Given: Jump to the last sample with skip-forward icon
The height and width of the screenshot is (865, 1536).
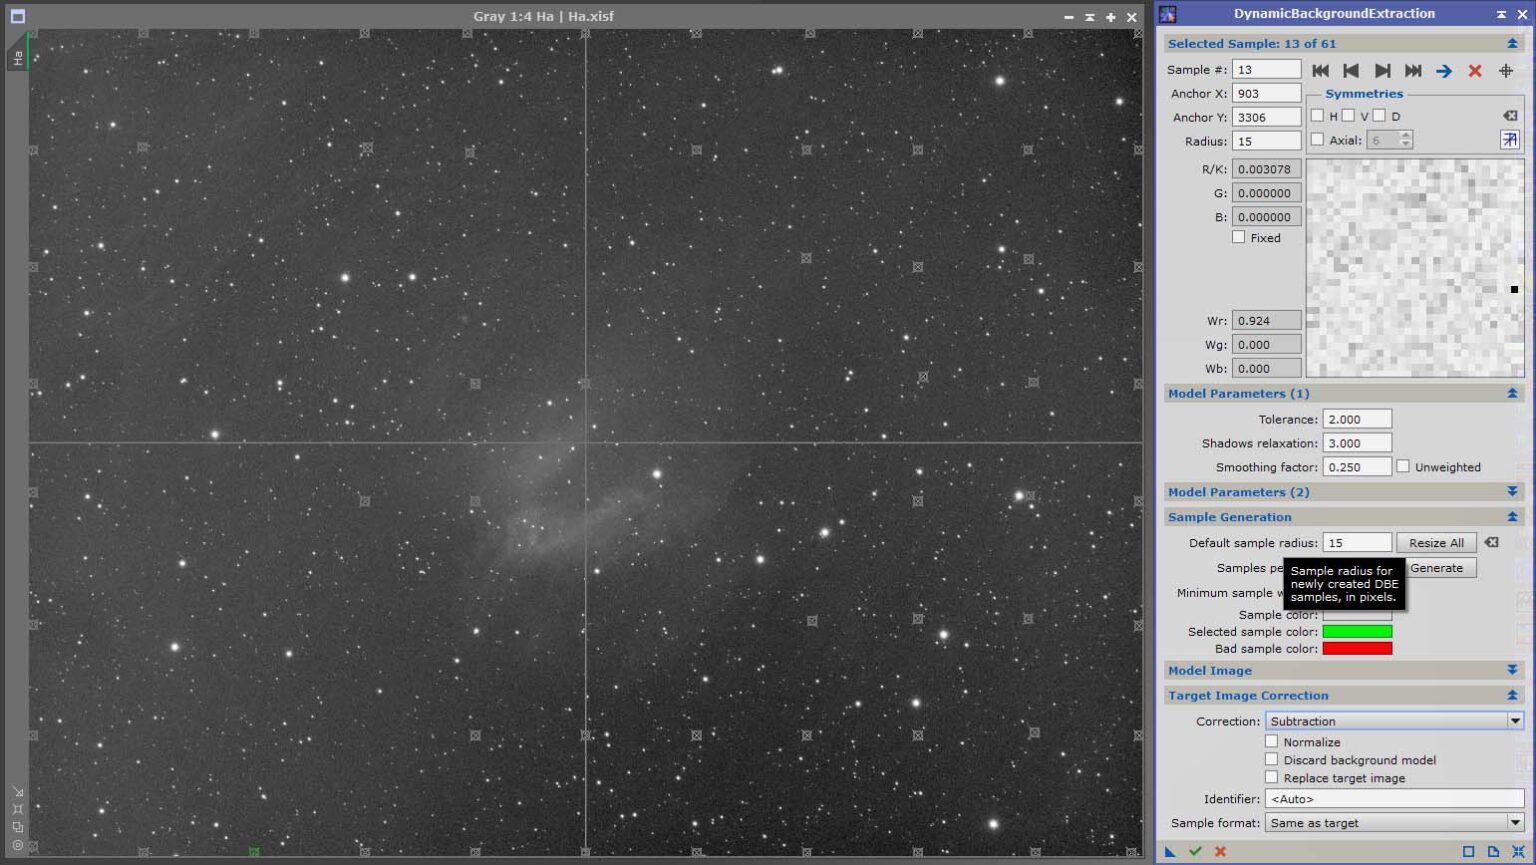Looking at the screenshot, I should [1414, 70].
